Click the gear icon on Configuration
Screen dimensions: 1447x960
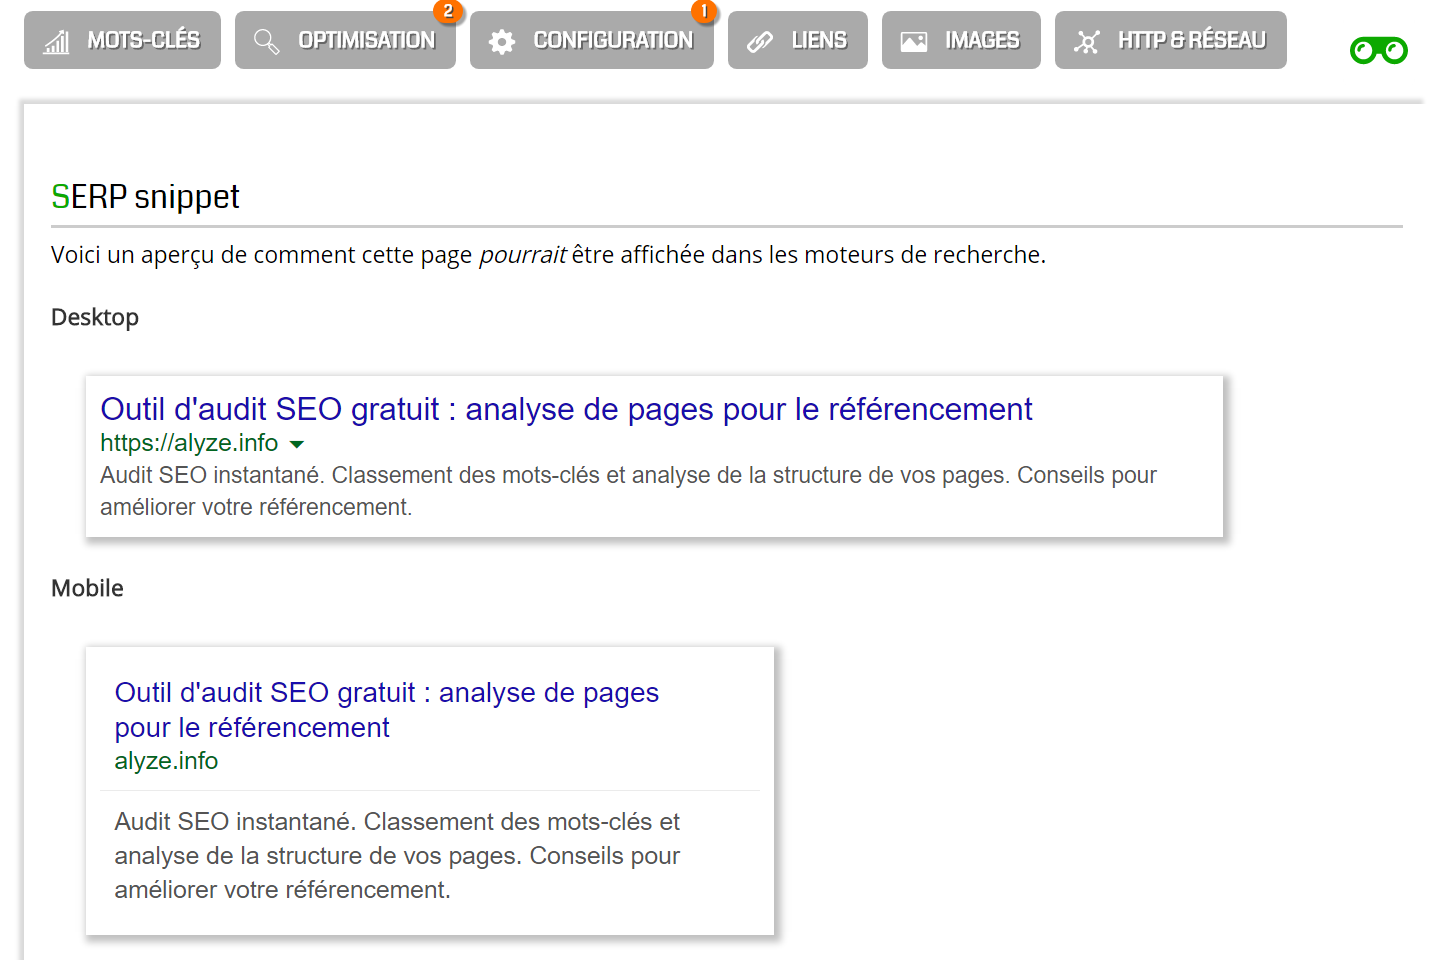click(502, 40)
